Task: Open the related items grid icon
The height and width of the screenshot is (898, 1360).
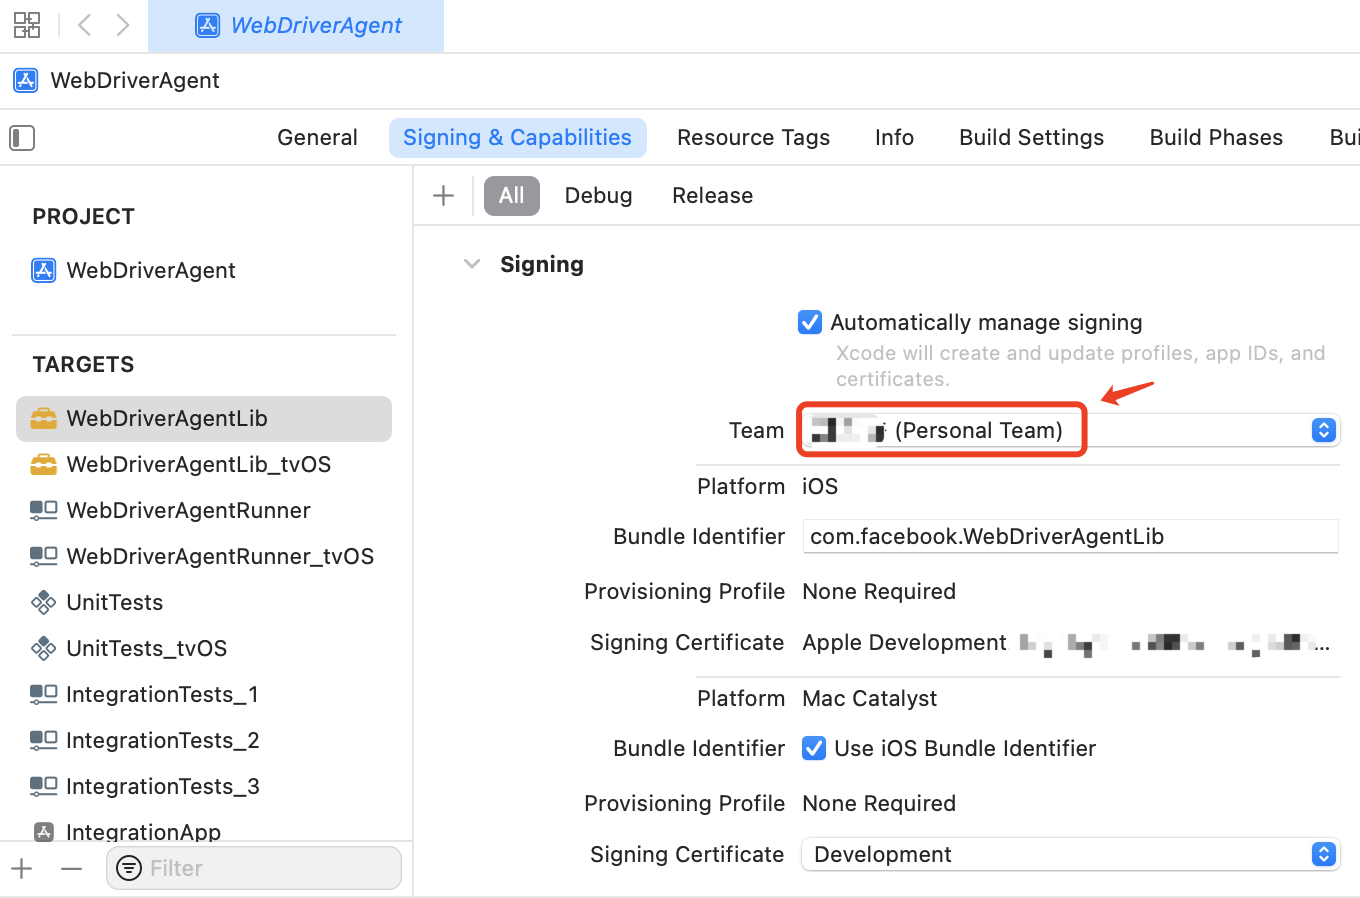Action: coord(27,25)
